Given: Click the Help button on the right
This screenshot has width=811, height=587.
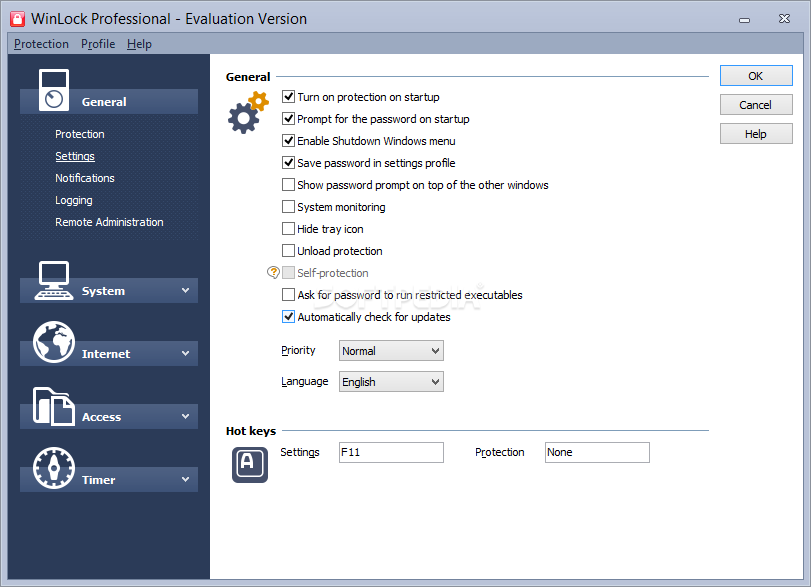Looking at the screenshot, I should click(756, 134).
